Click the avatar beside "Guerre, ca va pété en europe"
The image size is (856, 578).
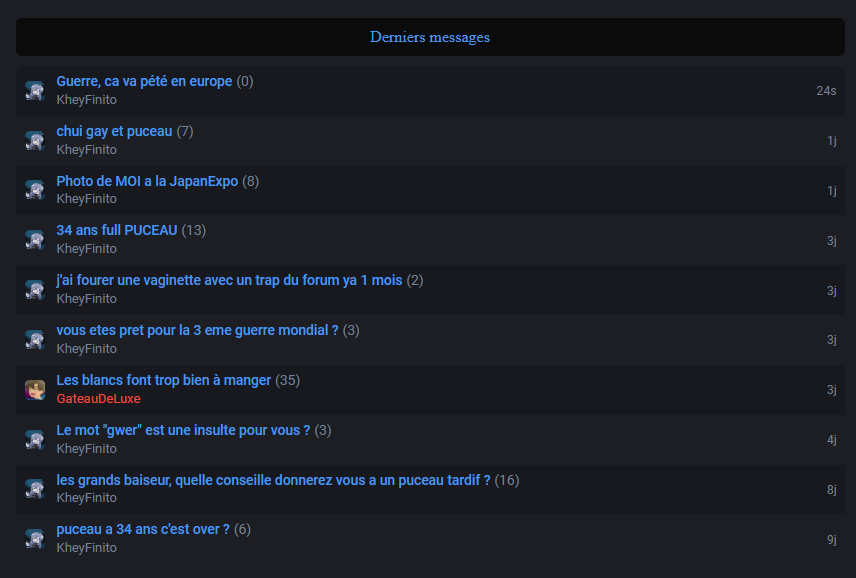35,91
